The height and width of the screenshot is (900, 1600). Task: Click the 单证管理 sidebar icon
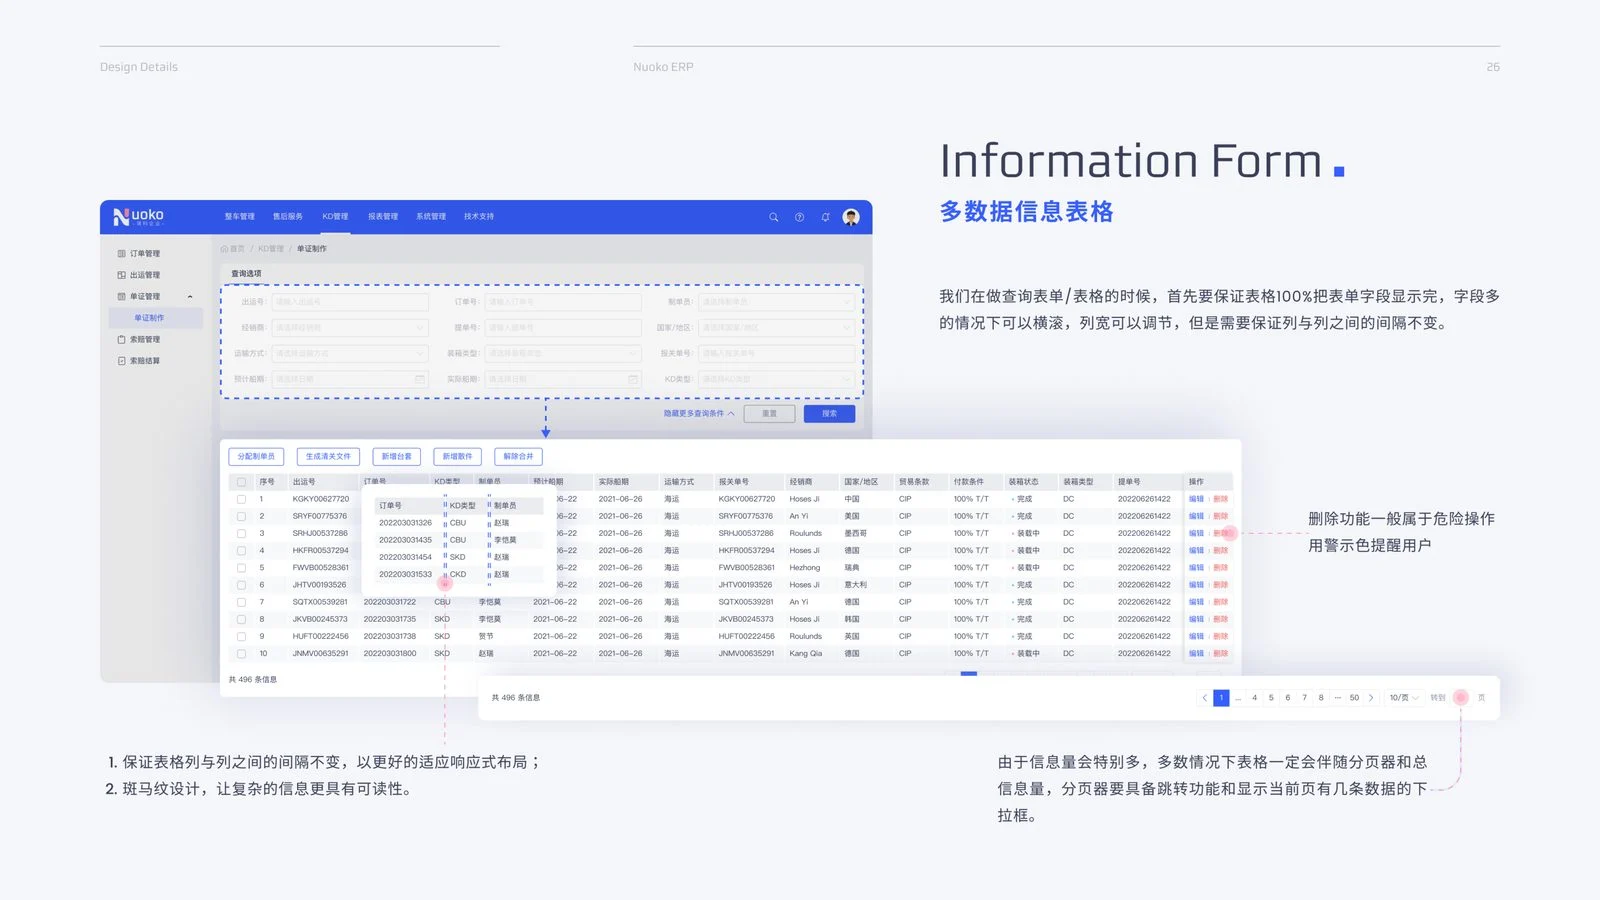[x=121, y=297]
